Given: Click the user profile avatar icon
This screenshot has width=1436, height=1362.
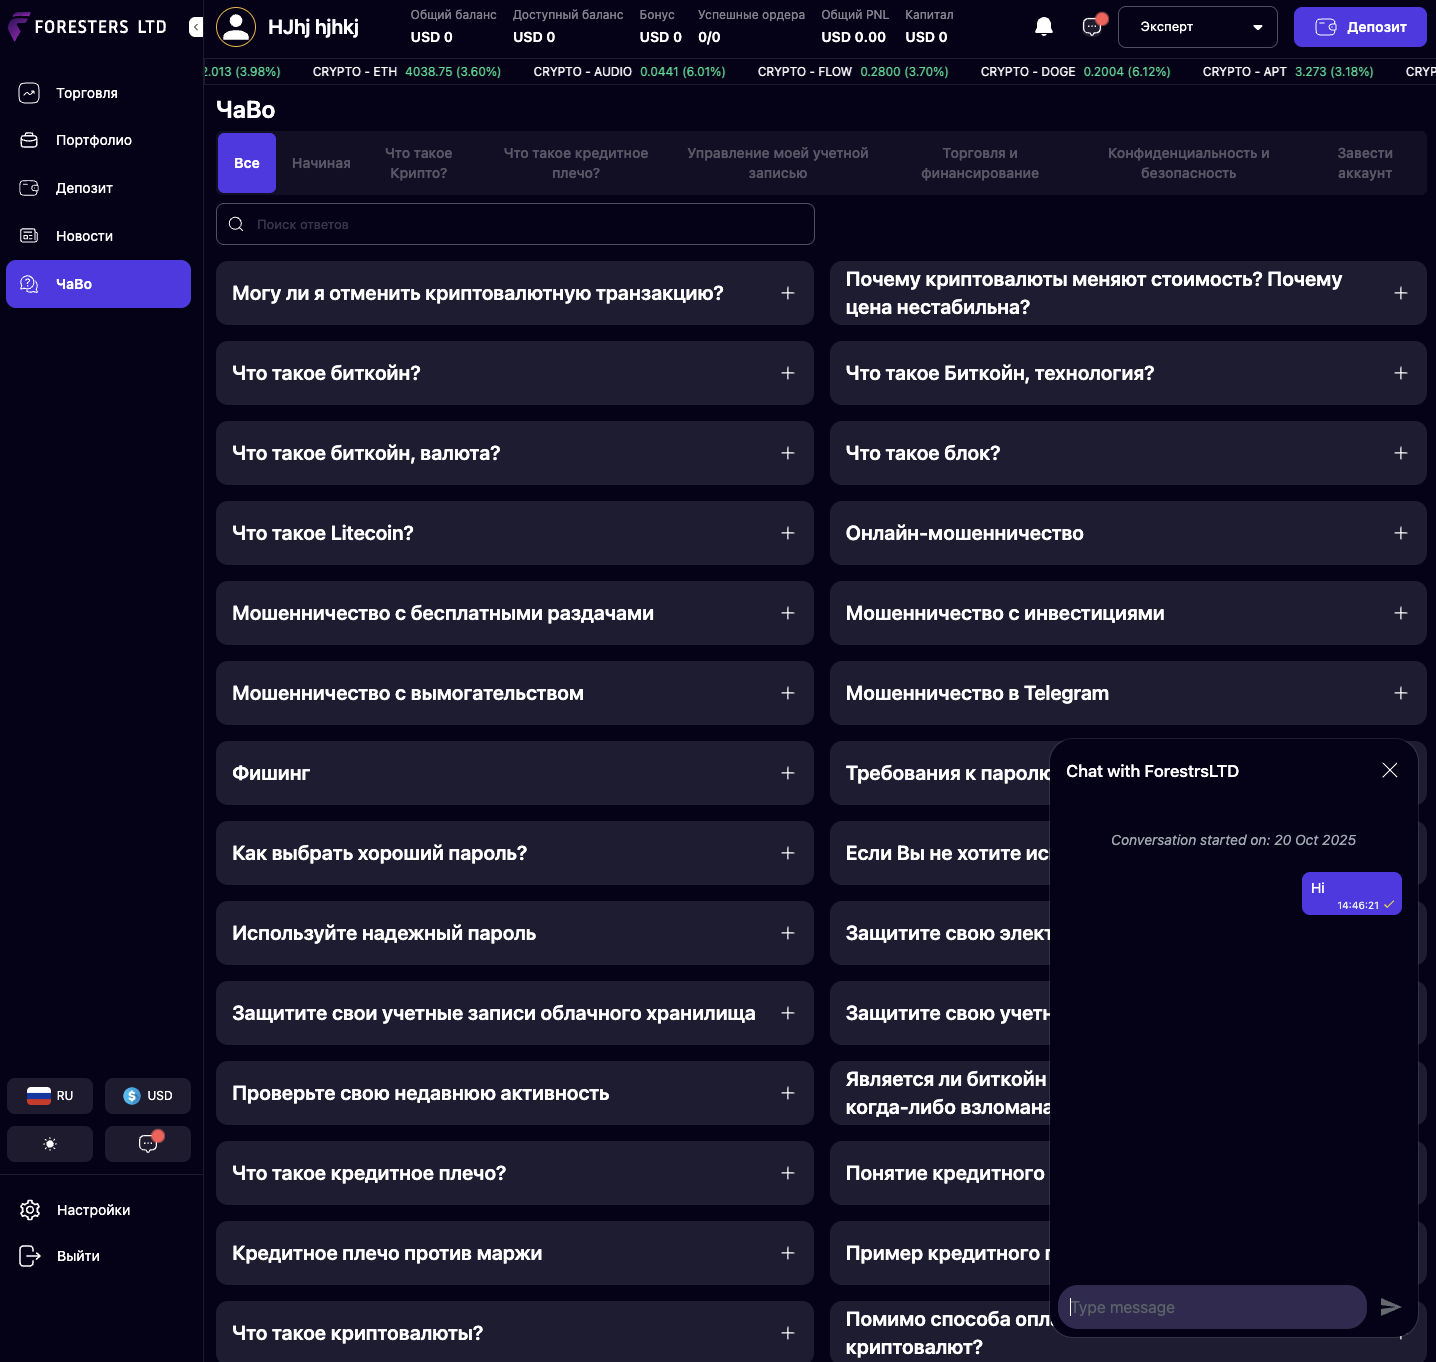Looking at the screenshot, I should point(236,27).
